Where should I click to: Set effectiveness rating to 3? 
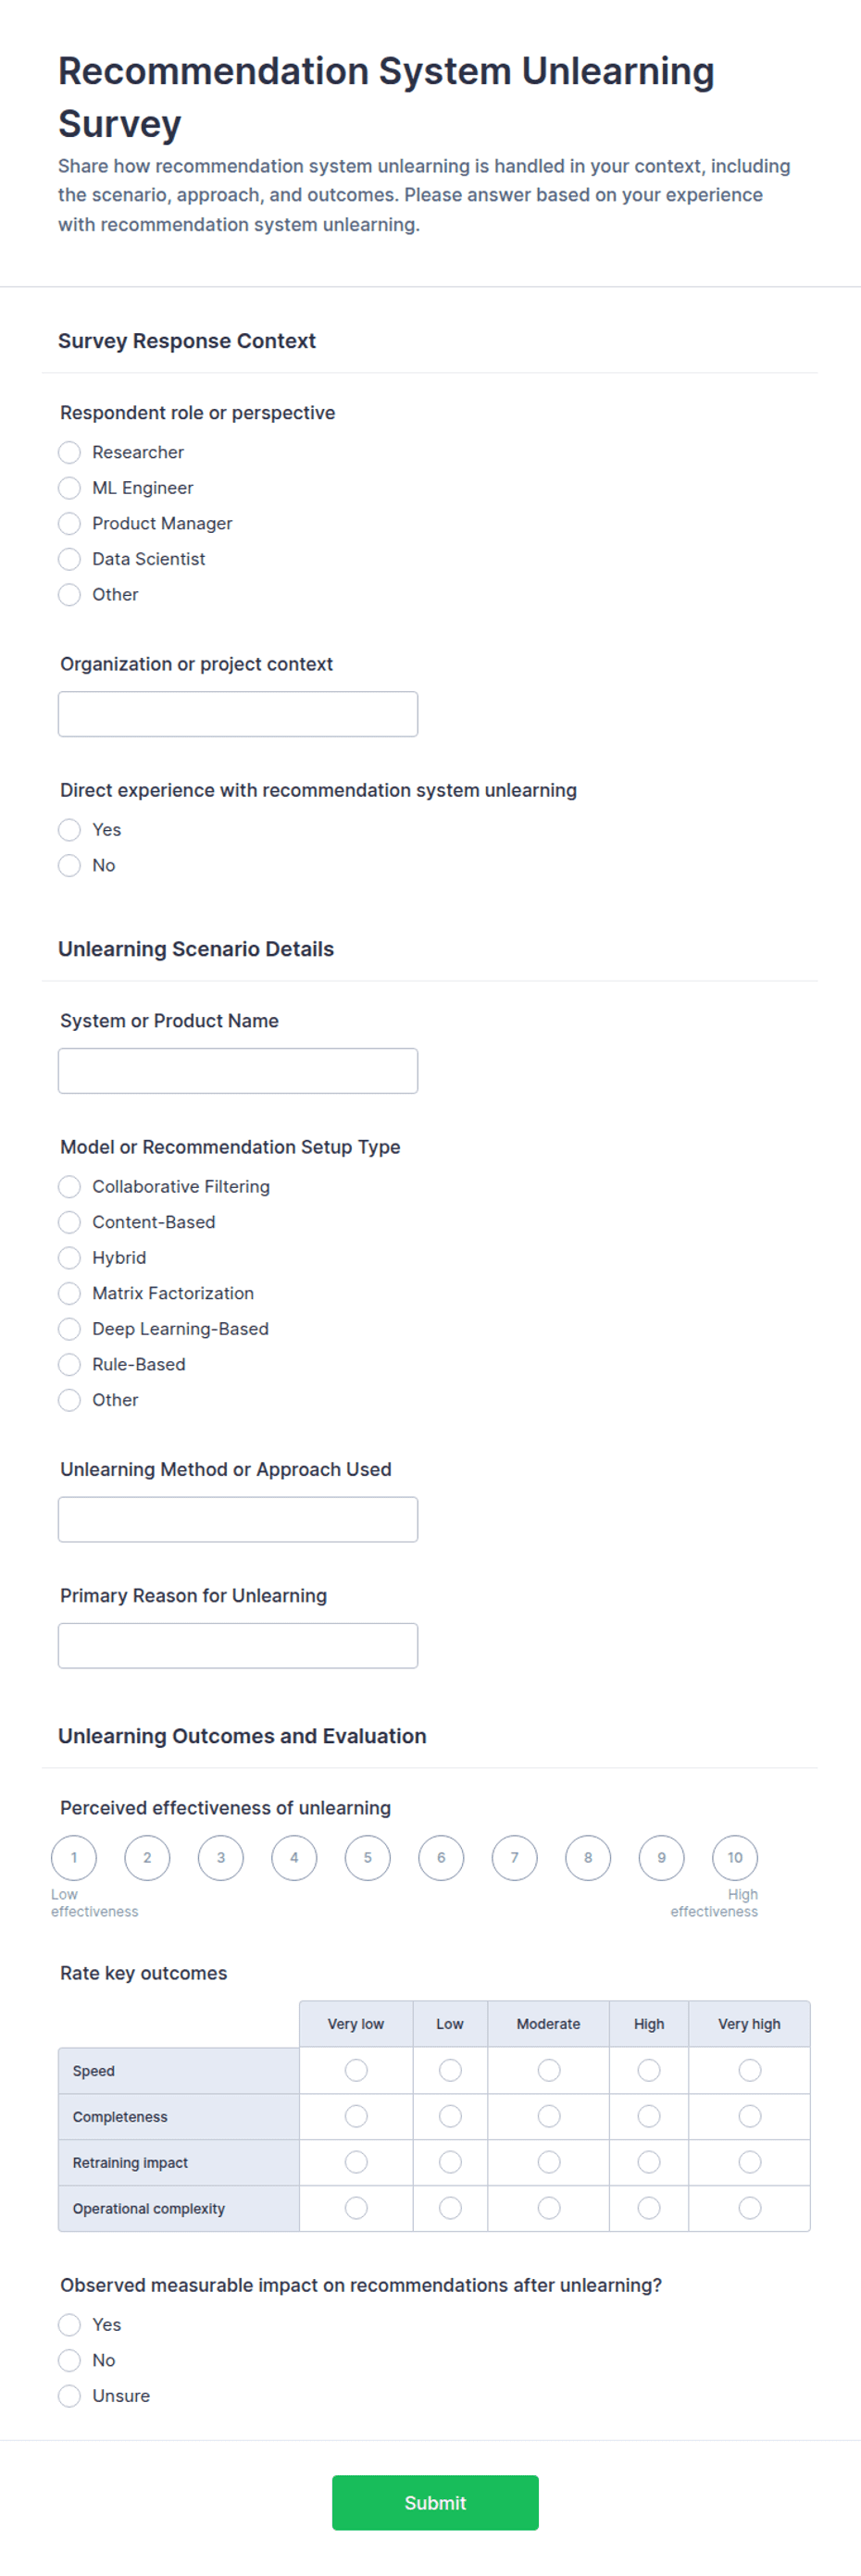221,1858
